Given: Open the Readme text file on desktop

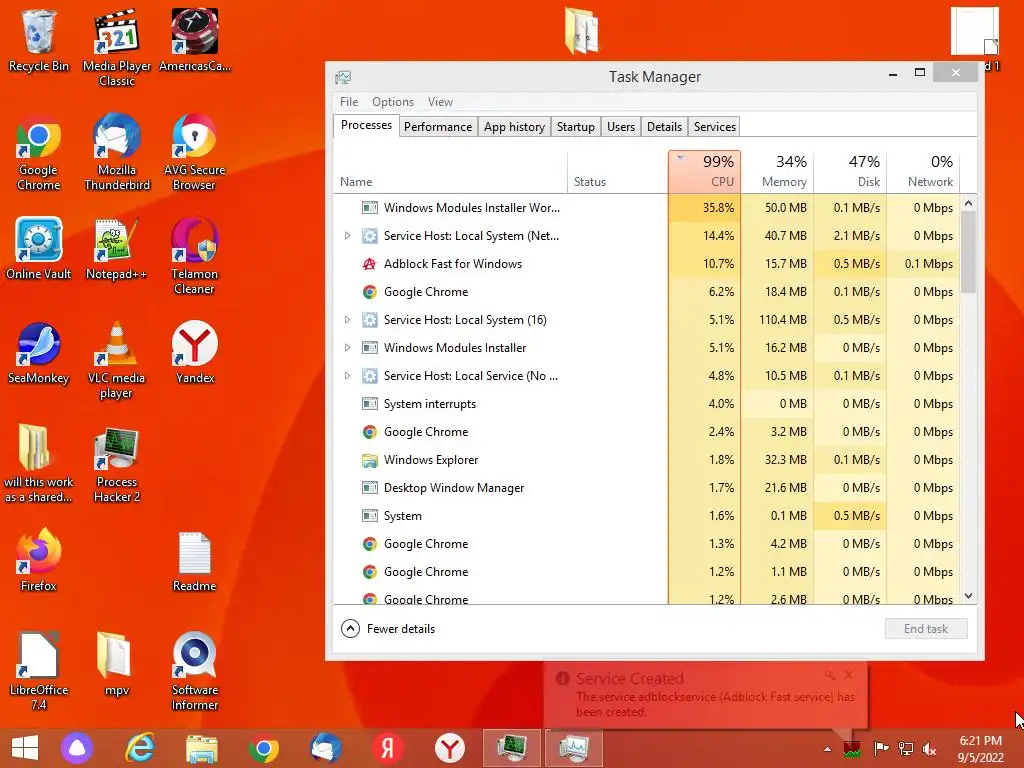Looking at the screenshot, I should click(195, 562).
